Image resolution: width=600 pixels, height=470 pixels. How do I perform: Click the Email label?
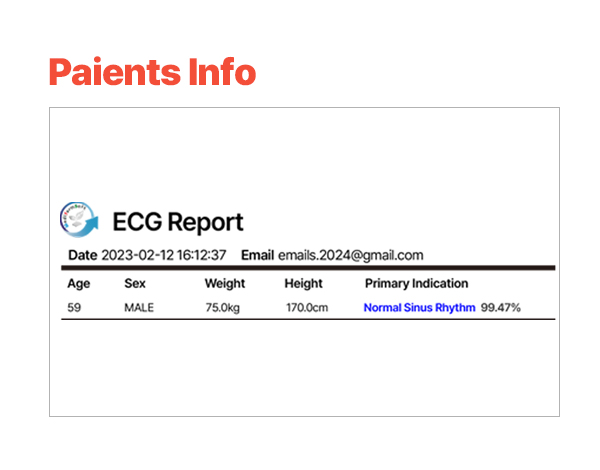point(257,255)
